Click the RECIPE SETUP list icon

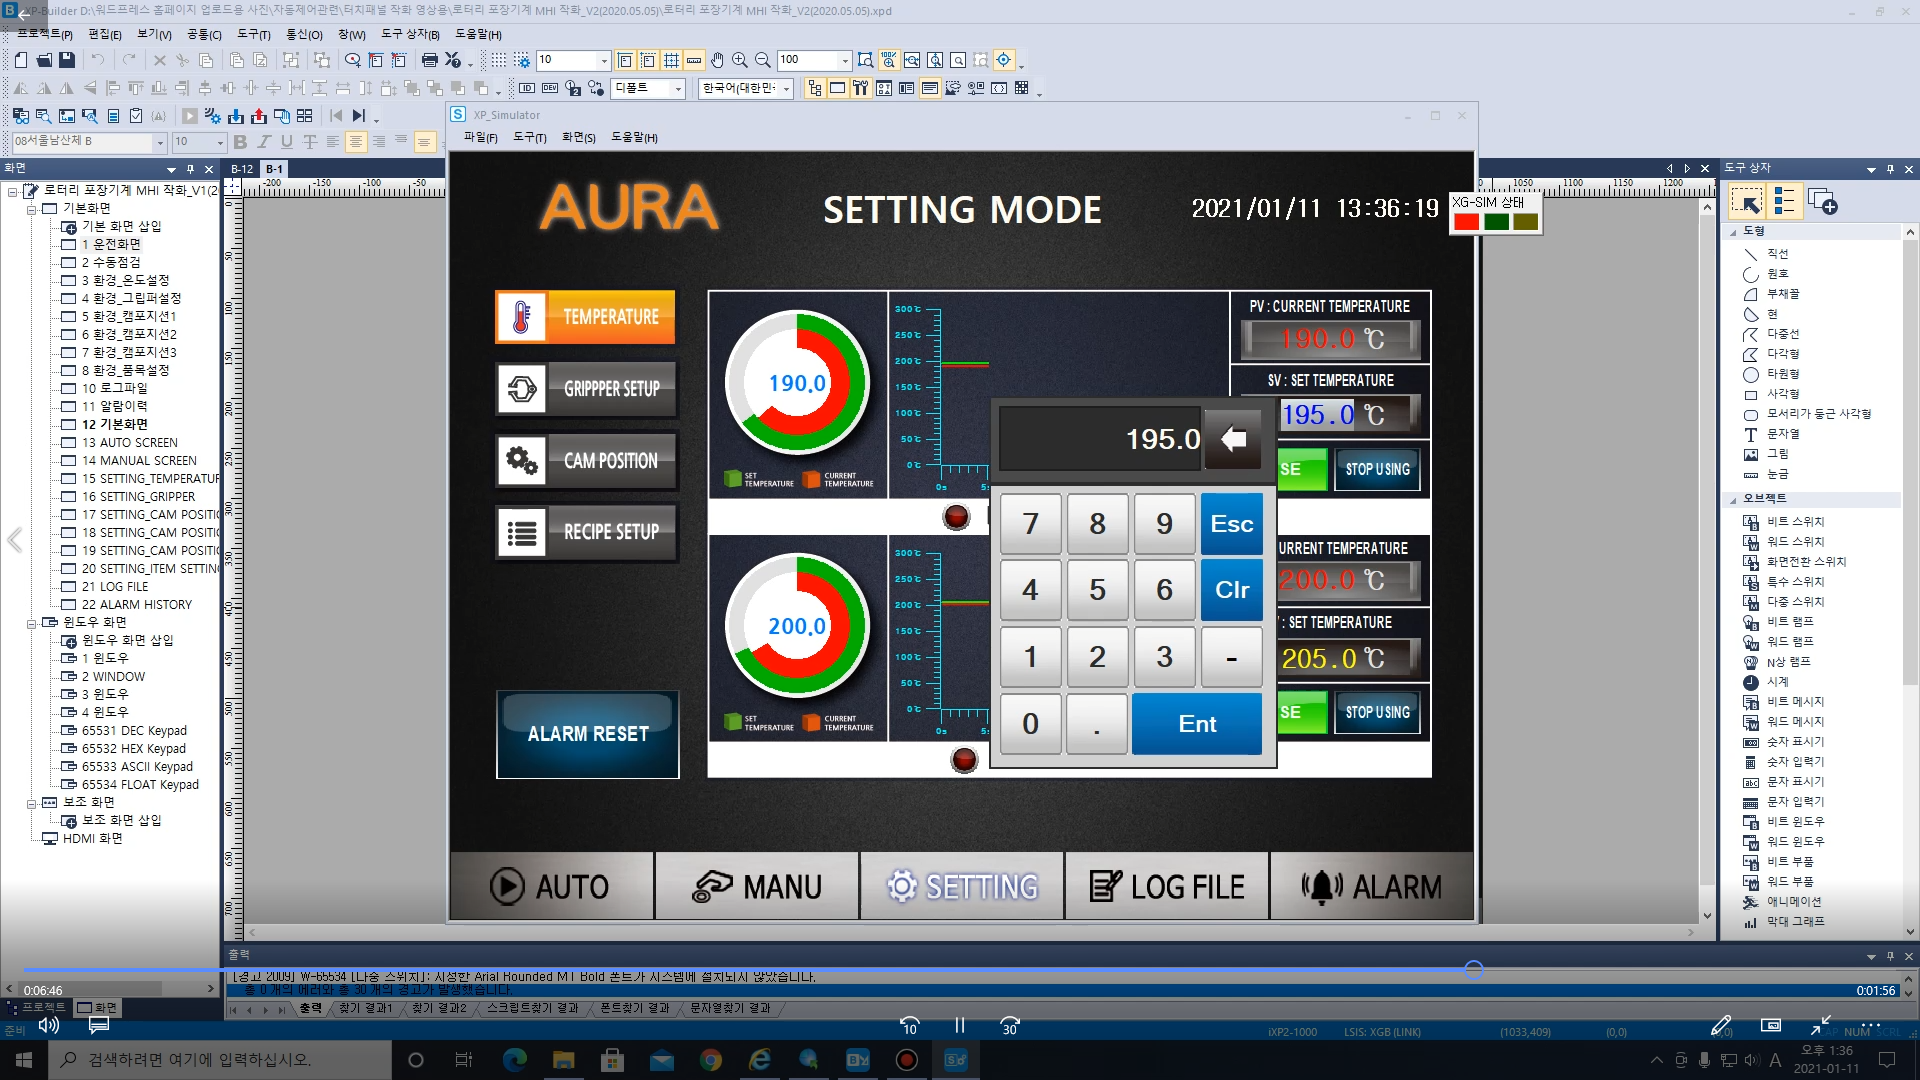click(521, 533)
